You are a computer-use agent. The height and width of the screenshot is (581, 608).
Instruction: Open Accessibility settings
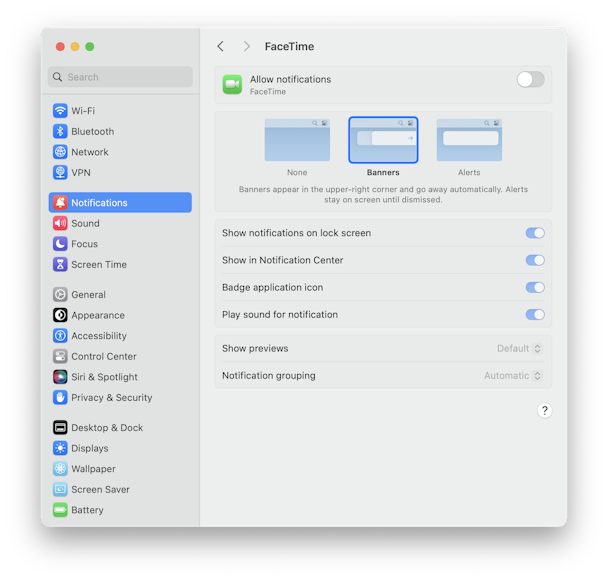(x=120, y=335)
